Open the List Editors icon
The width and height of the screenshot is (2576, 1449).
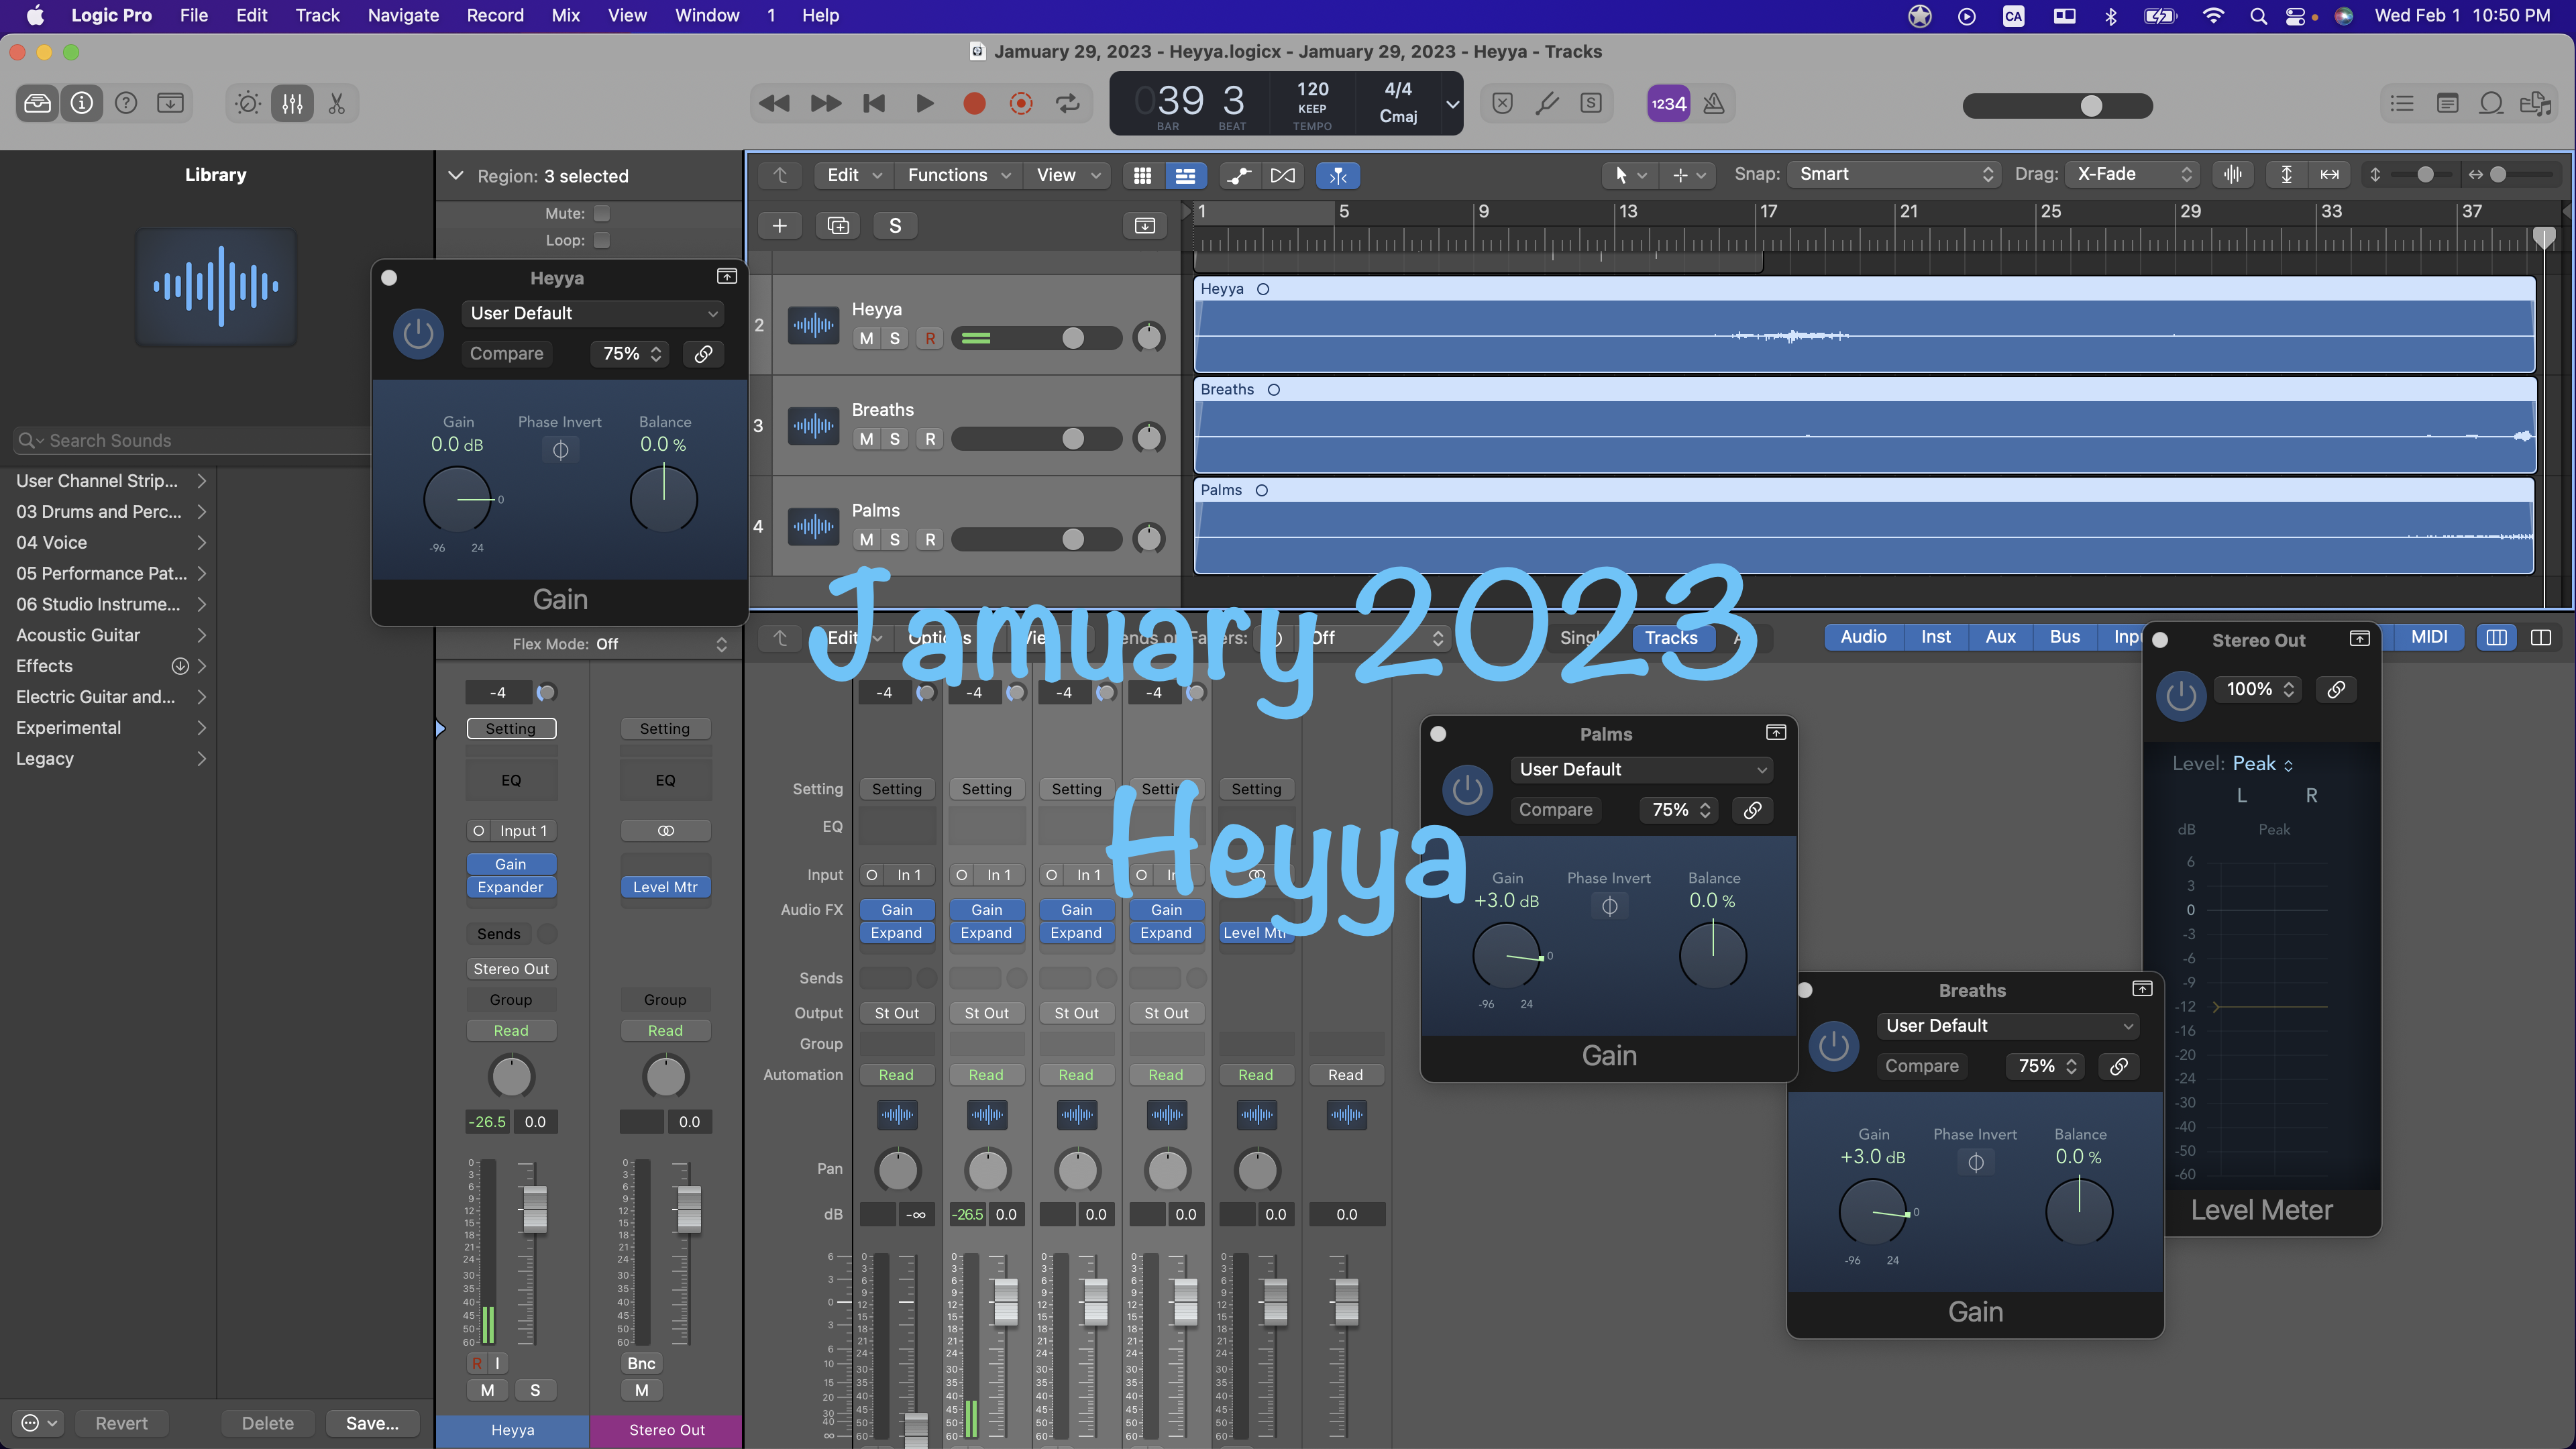2402,103
